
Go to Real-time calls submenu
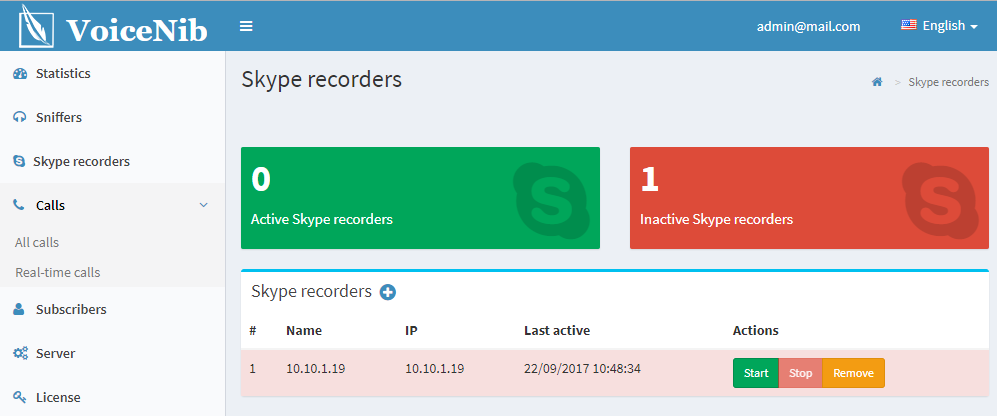[x=58, y=272]
